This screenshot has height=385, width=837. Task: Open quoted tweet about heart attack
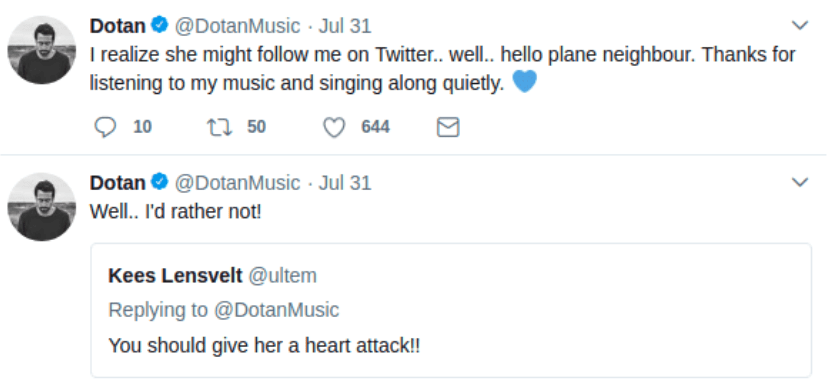coord(451,310)
